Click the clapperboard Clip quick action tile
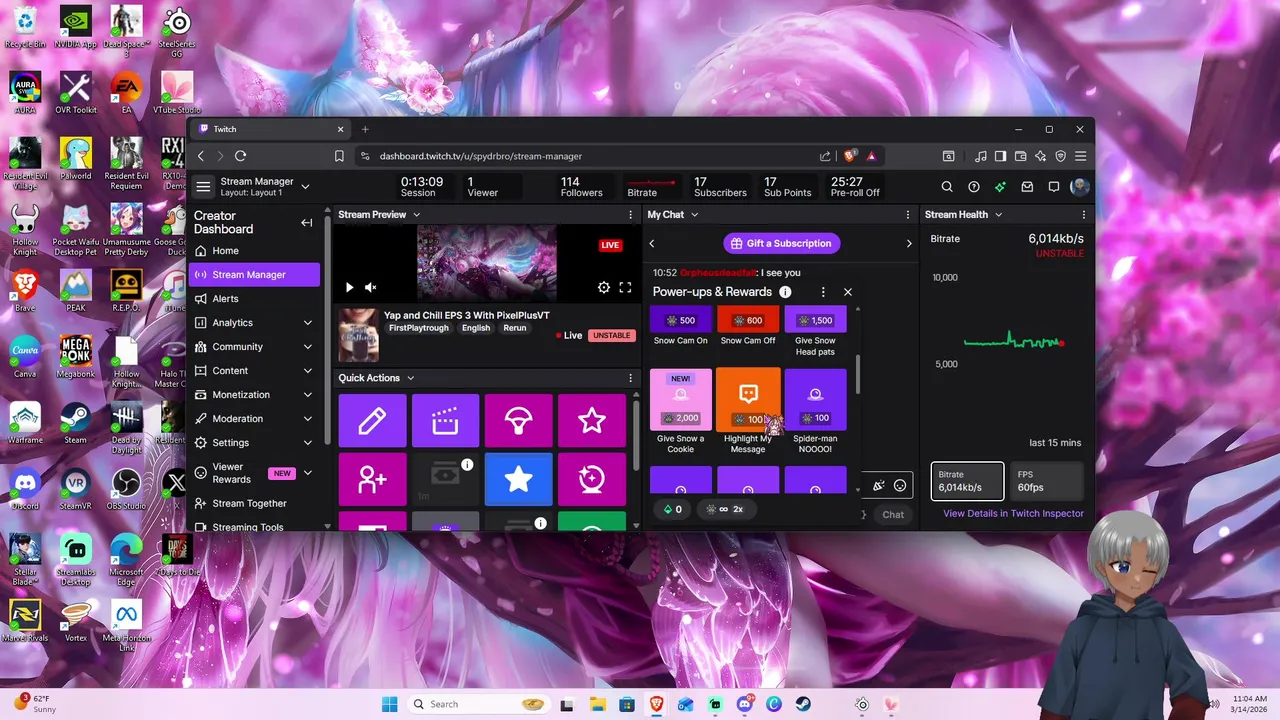This screenshot has width=1280, height=720. [x=445, y=421]
